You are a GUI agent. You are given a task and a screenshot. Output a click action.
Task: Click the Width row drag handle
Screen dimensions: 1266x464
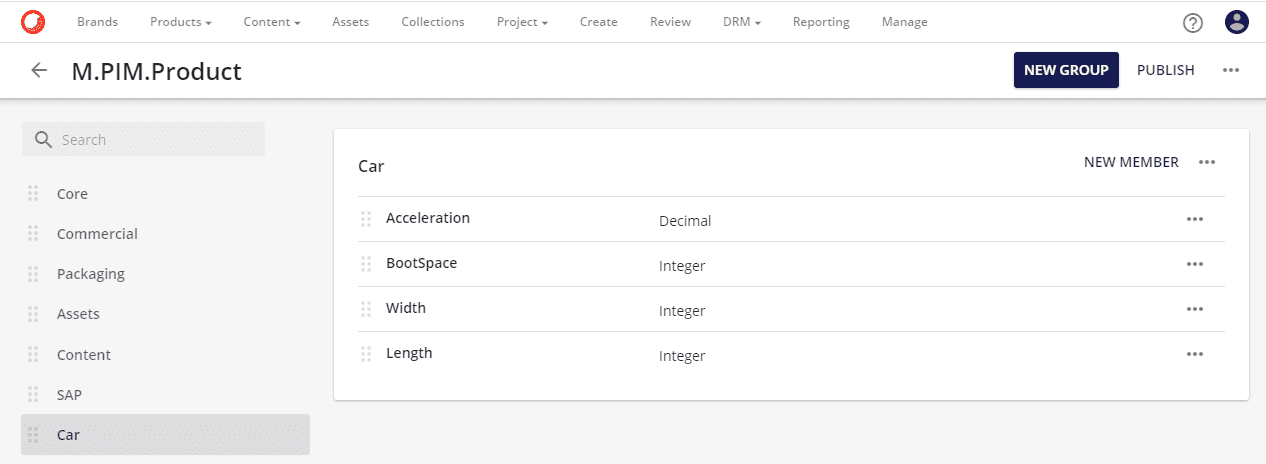coord(366,309)
